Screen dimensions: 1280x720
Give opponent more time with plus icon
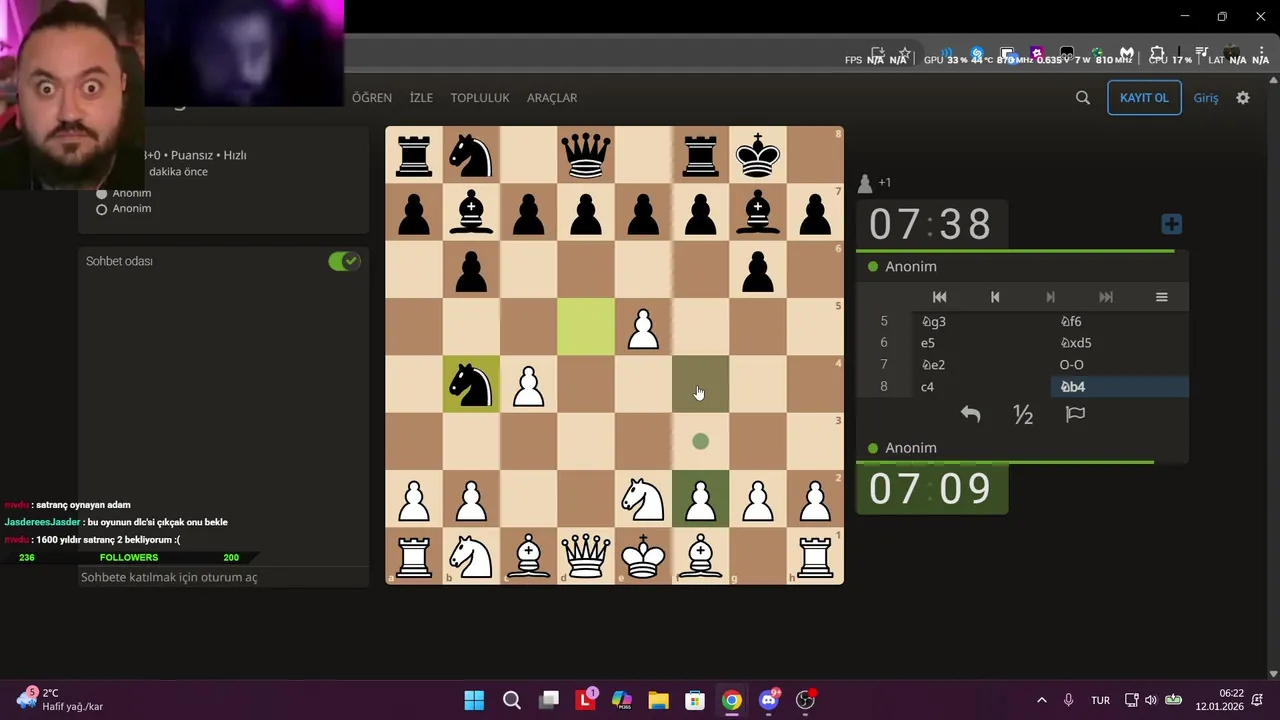pyautogui.click(x=1171, y=224)
